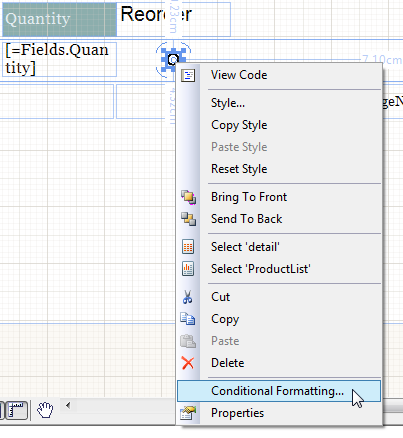Click the grayed Paste Style entry
Image resolution: width=403 pixels, height=438 pixels.
pos(279,147)
